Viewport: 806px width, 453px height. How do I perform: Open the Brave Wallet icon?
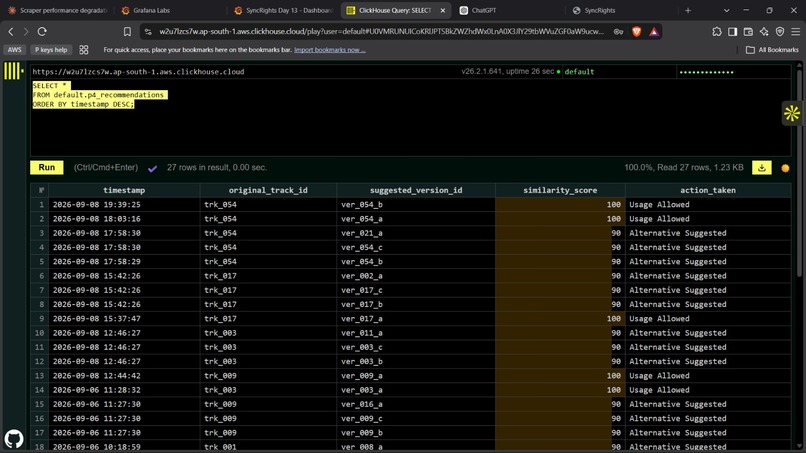tap(748, 31)
